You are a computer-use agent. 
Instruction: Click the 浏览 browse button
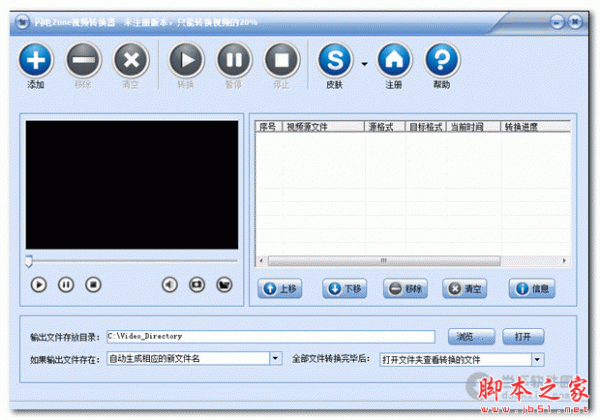(x=471, y=337)
